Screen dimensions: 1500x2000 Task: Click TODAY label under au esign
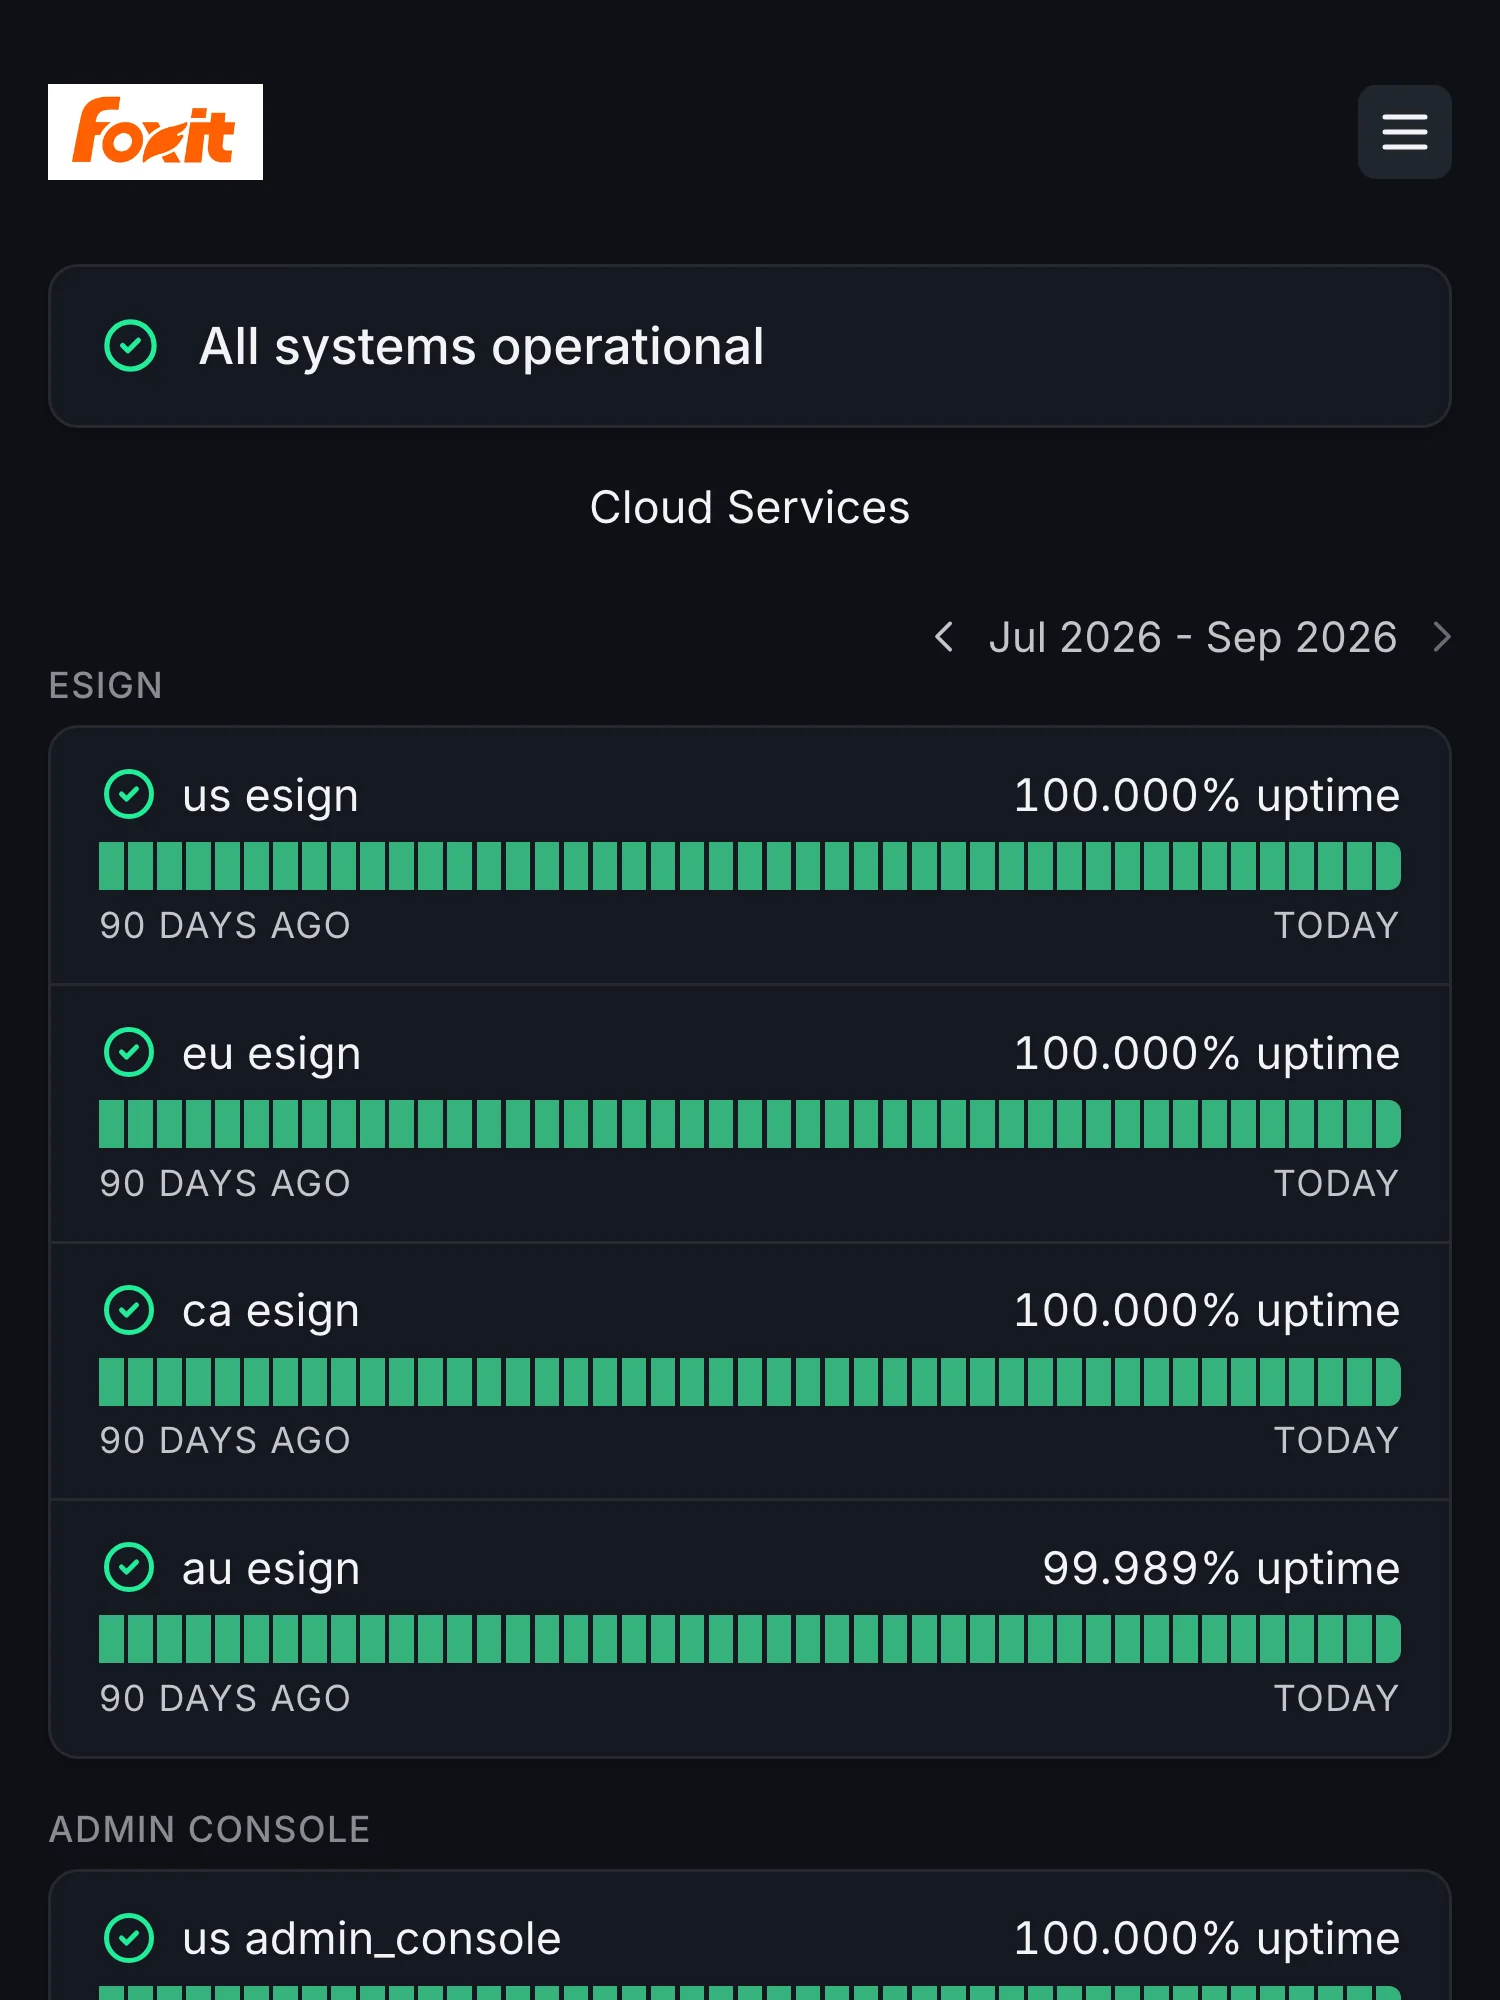coord(1336,1699)
